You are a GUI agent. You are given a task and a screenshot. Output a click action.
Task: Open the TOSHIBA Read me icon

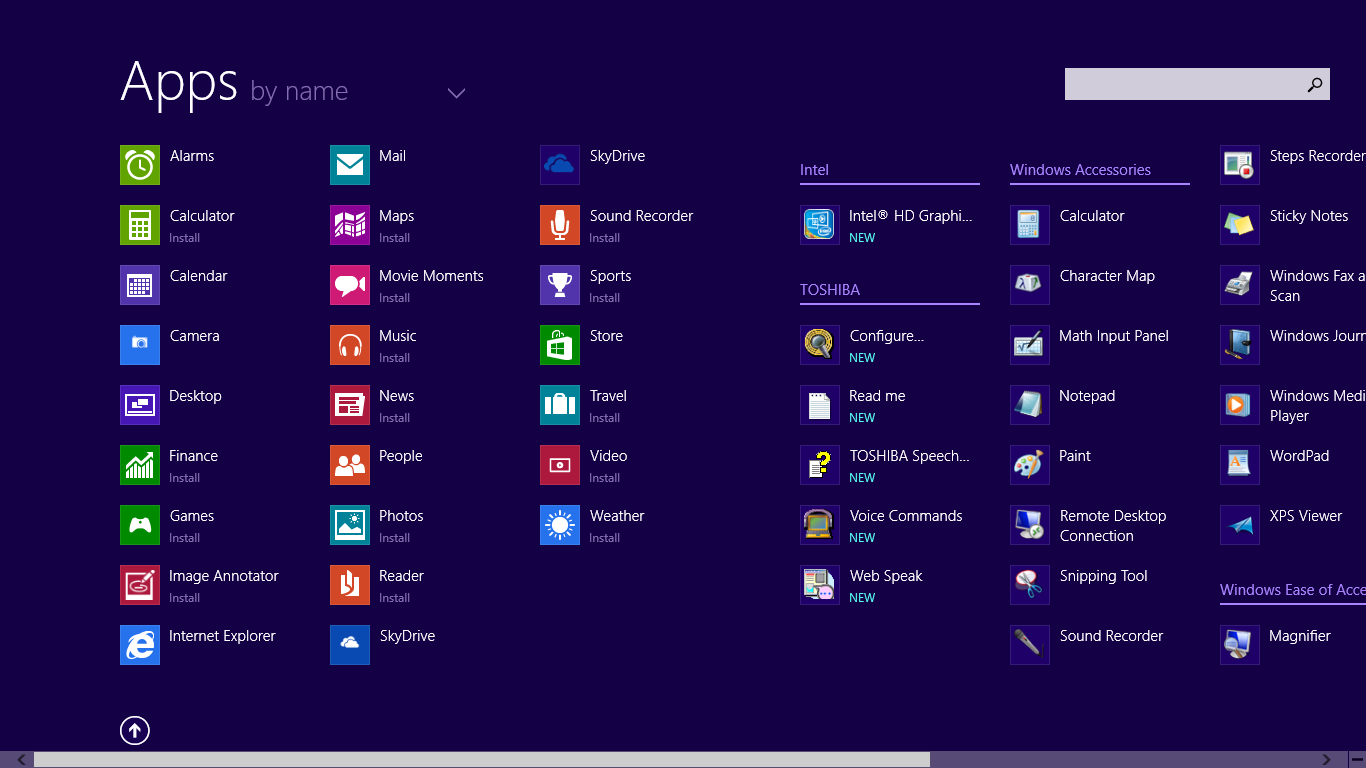click(820, 405)
